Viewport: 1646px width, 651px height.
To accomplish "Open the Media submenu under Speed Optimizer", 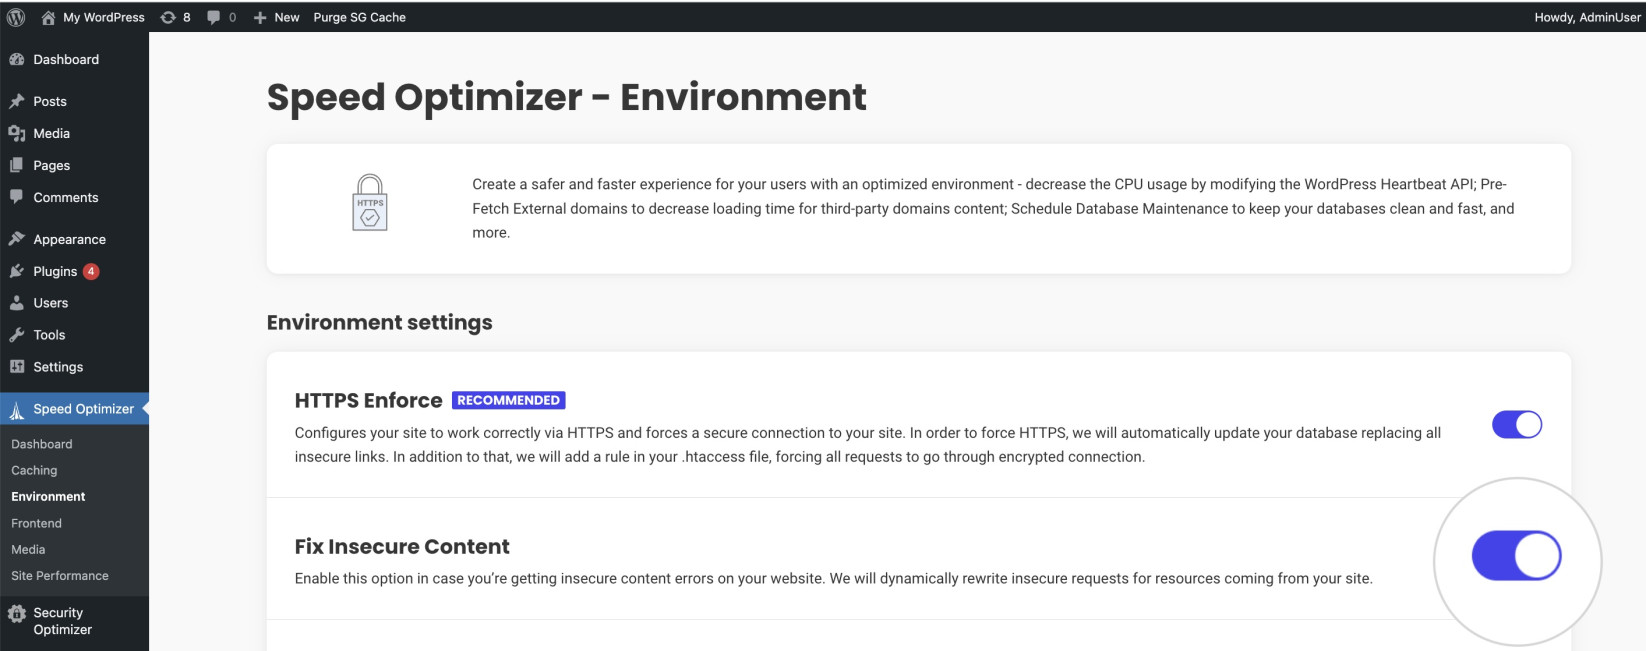I will pos(28,549).
